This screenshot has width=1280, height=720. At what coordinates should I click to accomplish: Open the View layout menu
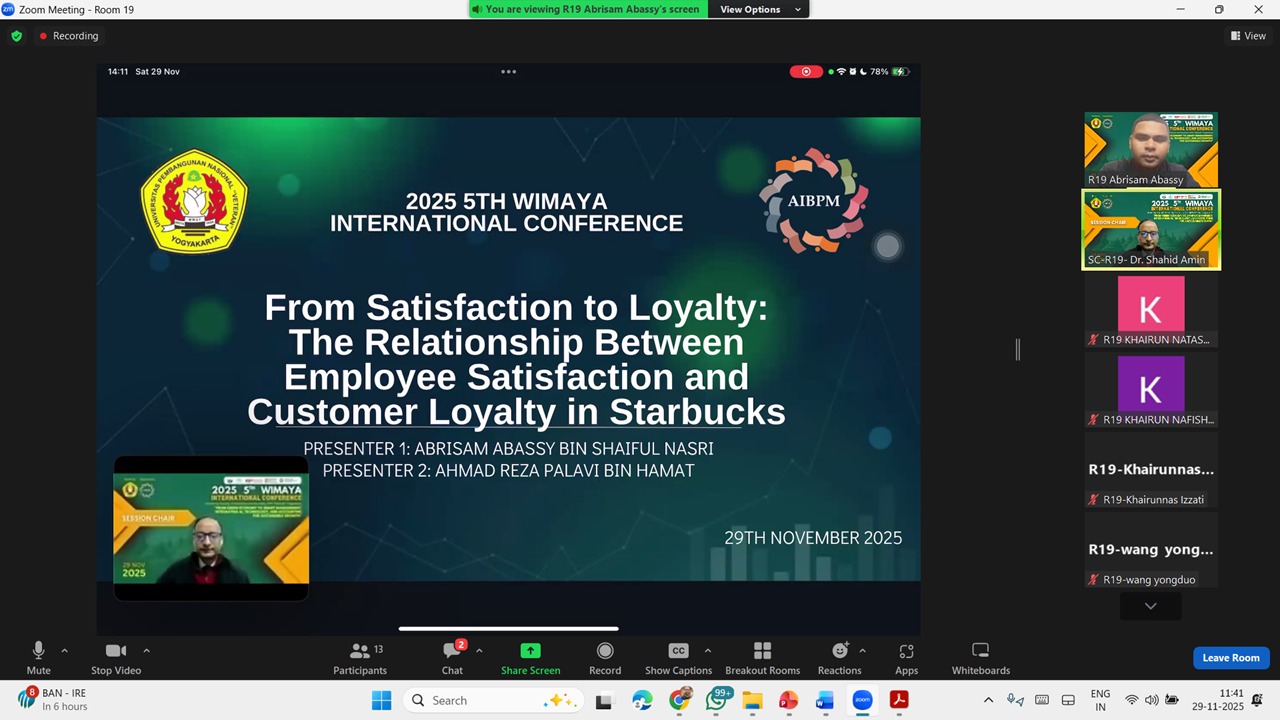click(x=1248, y=36)
